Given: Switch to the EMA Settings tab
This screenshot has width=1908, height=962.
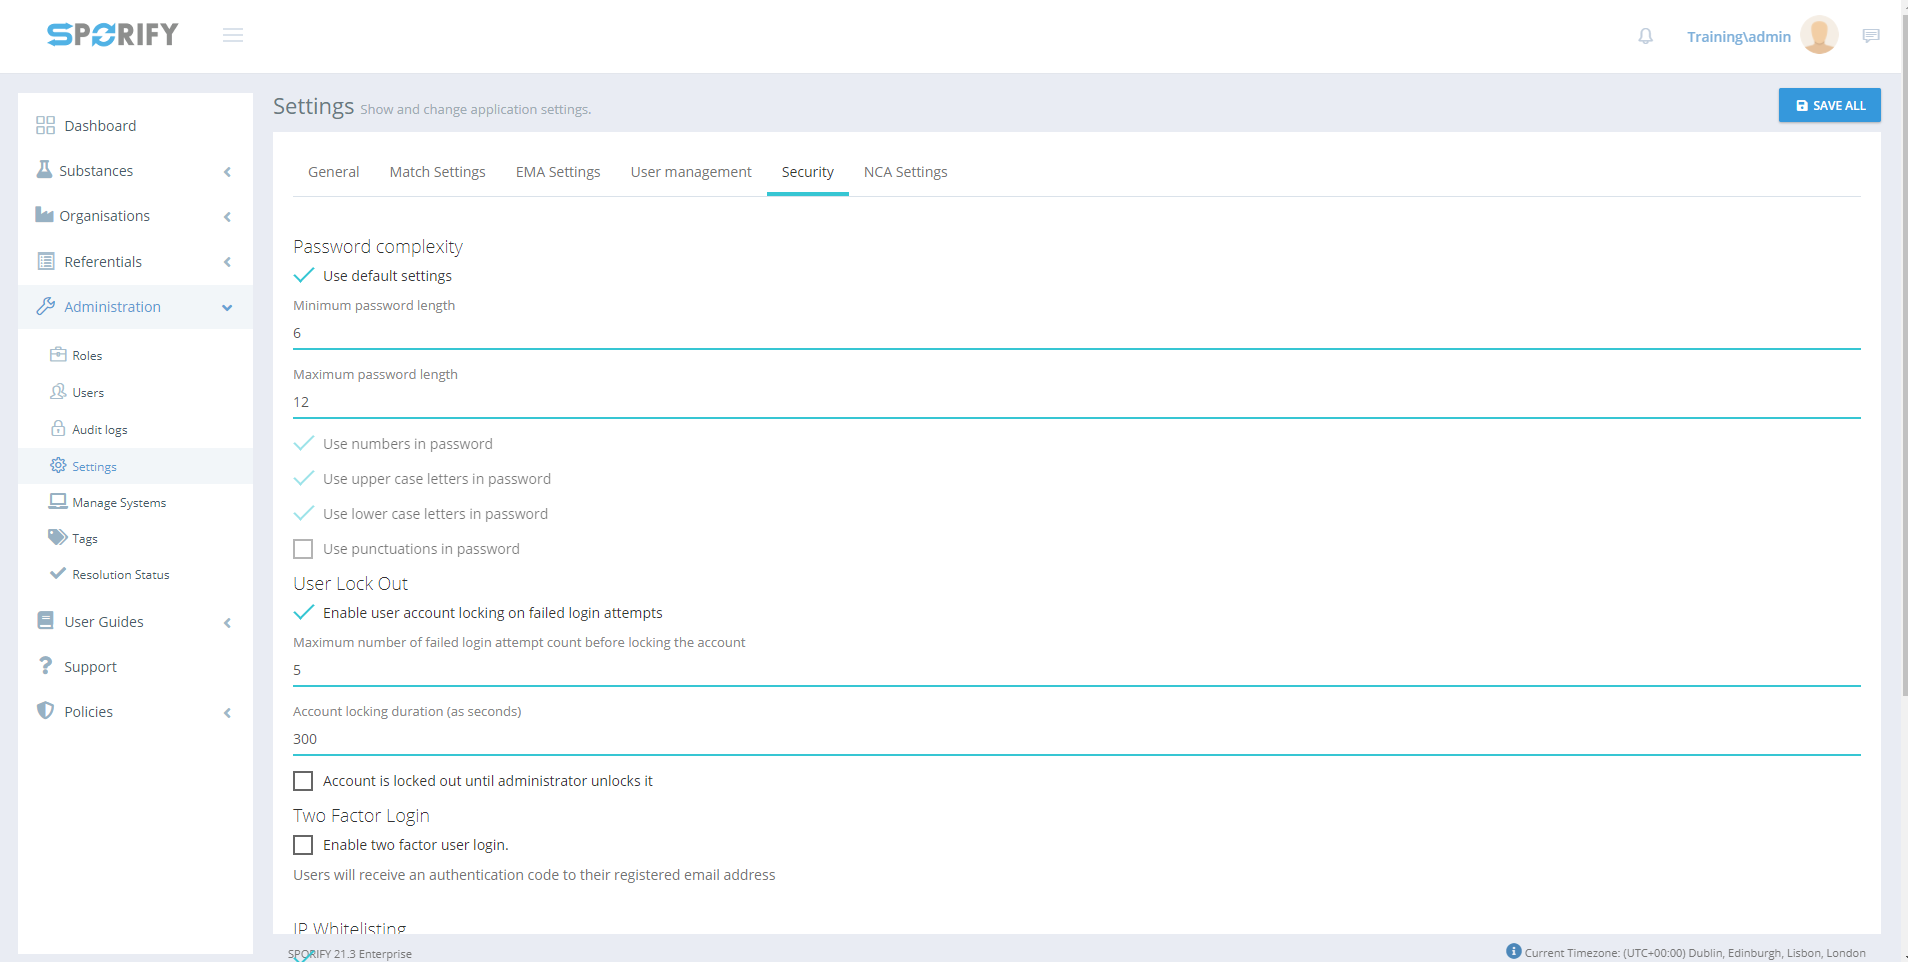Looking at the screenshot, I should (x=557, y=172).
